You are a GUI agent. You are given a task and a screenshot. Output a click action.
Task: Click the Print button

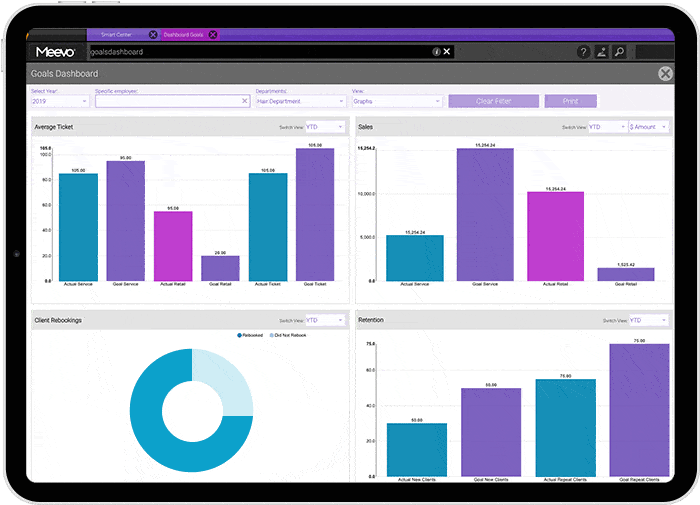570,101
